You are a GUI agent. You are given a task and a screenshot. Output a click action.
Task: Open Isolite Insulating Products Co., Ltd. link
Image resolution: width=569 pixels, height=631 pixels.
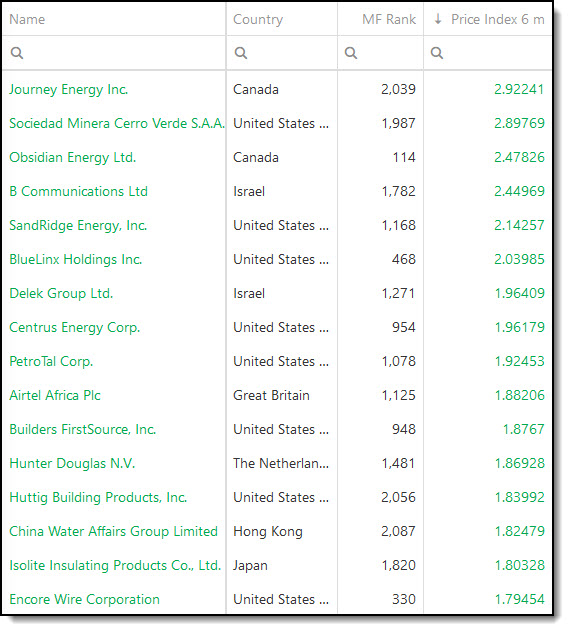click(115, 565)
